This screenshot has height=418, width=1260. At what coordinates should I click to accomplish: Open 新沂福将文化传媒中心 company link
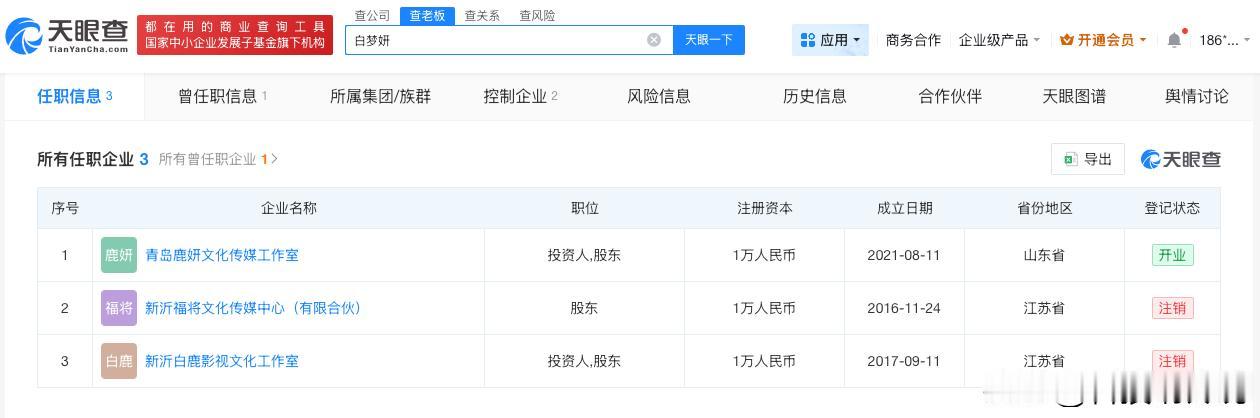tap(253, 308)
